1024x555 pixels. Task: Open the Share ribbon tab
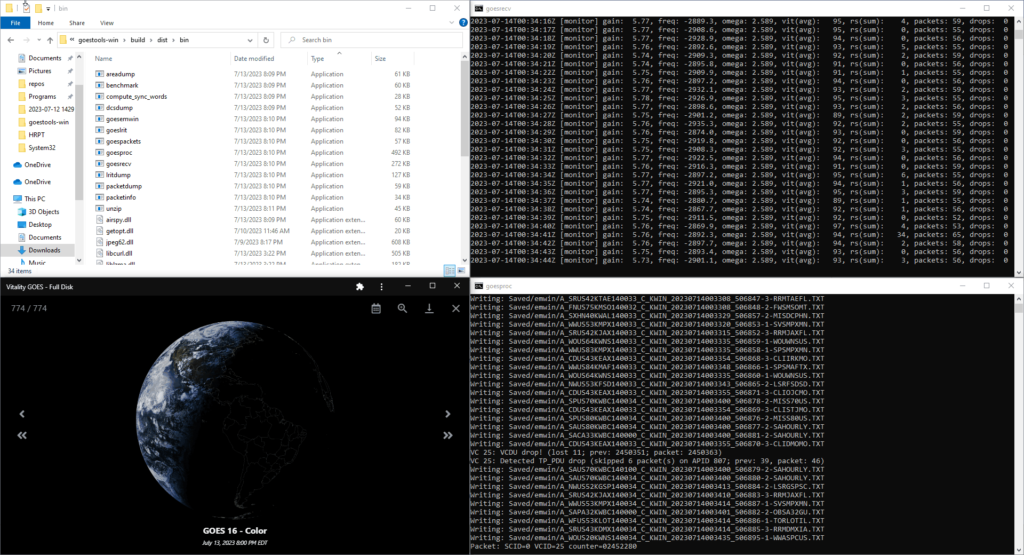[x=77, y=23]
